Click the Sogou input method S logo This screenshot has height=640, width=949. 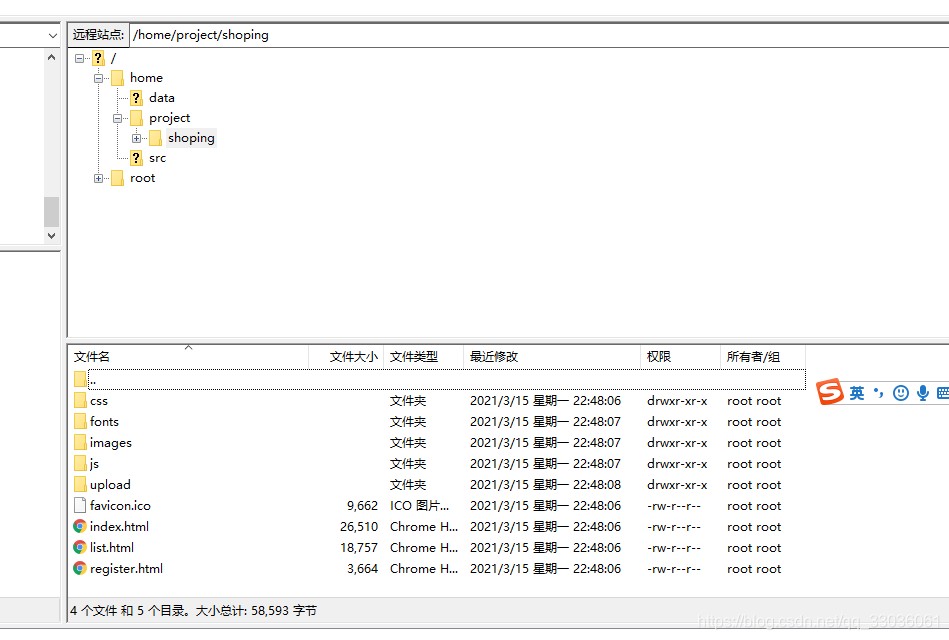(x=830, y=392)
